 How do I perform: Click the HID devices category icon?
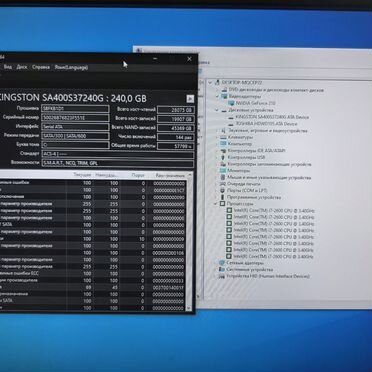pyautogui.click(x=222, y=276)
